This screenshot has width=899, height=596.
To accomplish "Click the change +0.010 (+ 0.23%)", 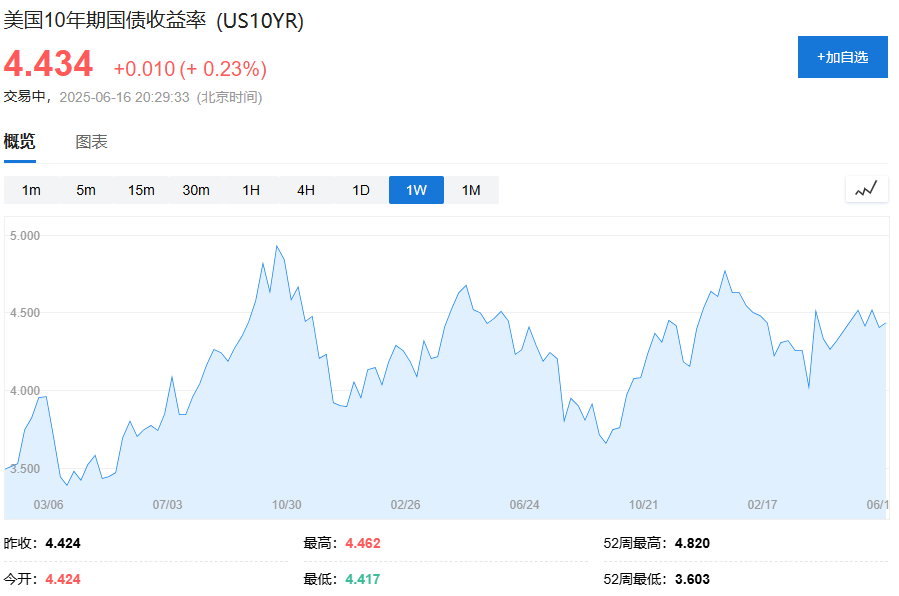I will click(x=190, y=69).
